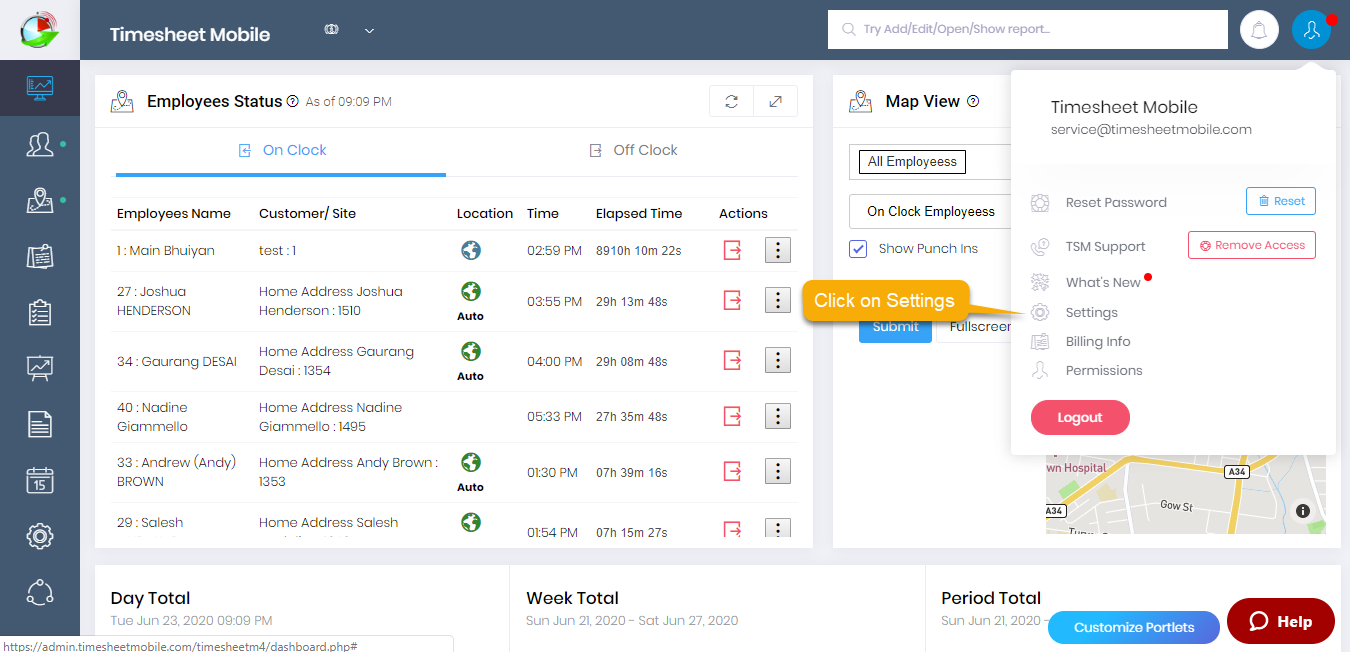Click the Employees Name column header

(174, 213)
